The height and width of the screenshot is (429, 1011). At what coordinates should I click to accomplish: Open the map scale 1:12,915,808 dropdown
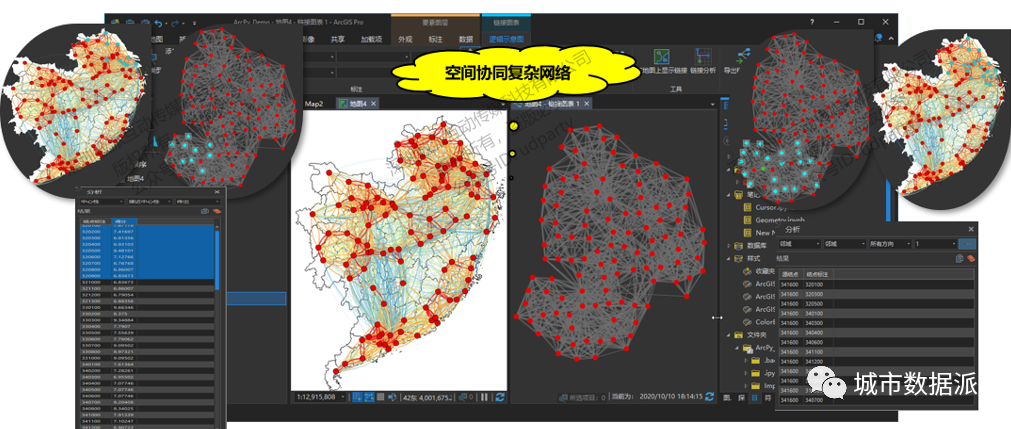coord(342,397)
